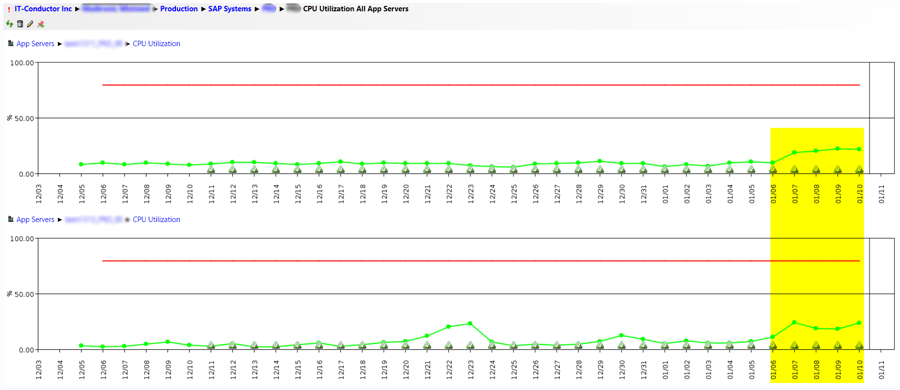Click the 01/03 baseline marker icon in bottom chart
This screenshot has height=390, width=900.
pyautogui.click(x=708, y=346)
